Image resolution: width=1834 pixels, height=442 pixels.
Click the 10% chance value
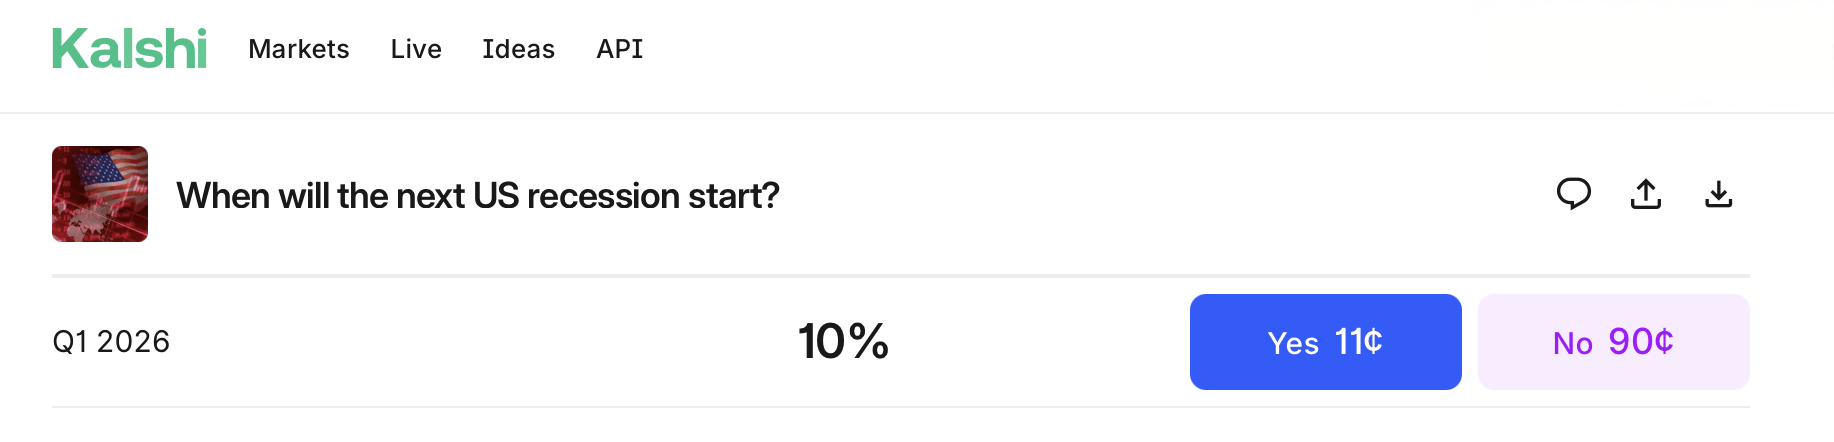coord(843,342)
